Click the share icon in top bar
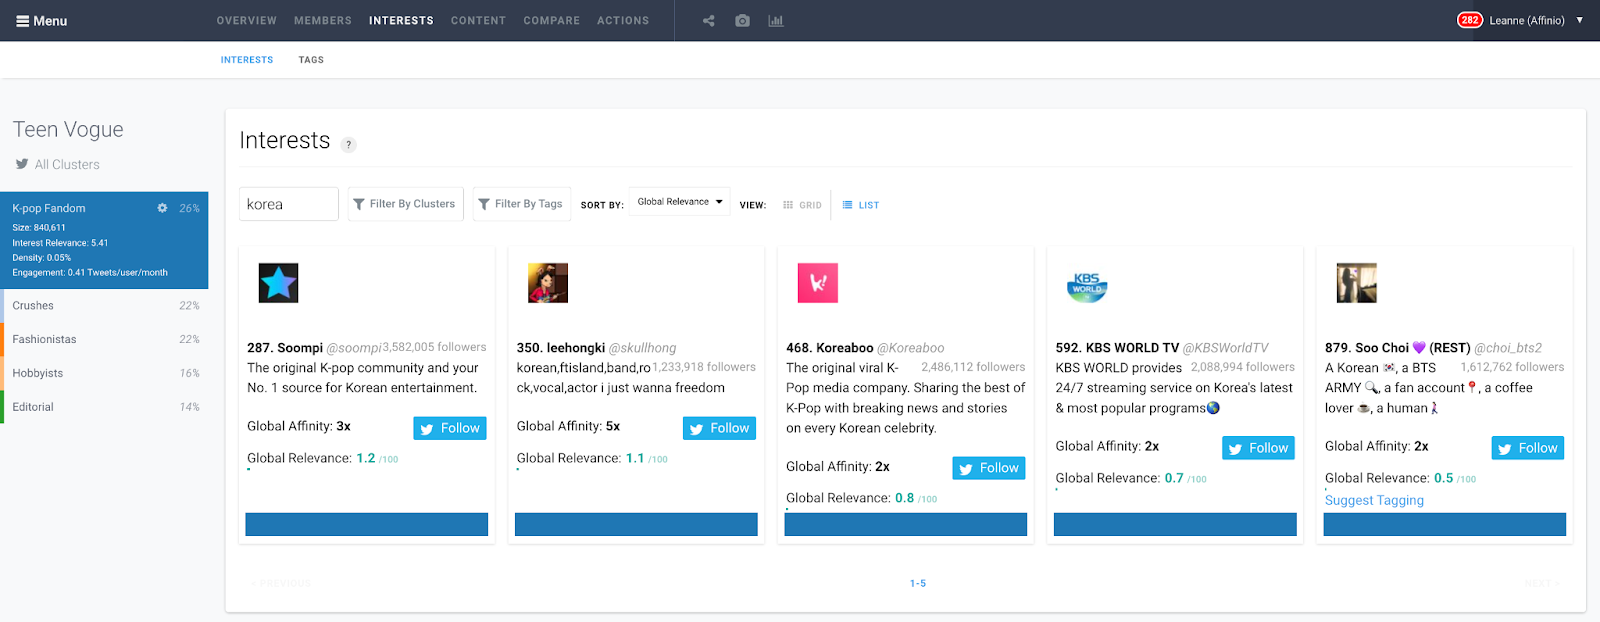Screen dimensions: 1600x622 tap(708, 20)
